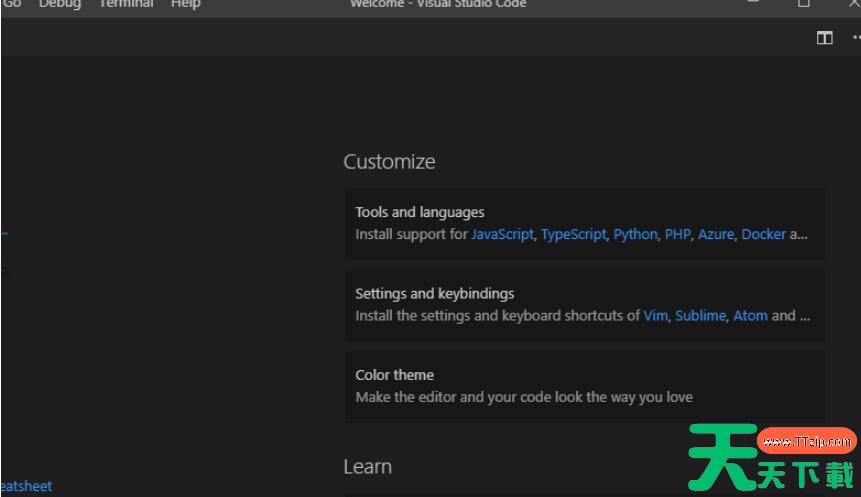The image size is (861, 497).
Task: Click the TypeScript link
Action: coord(573,234)
